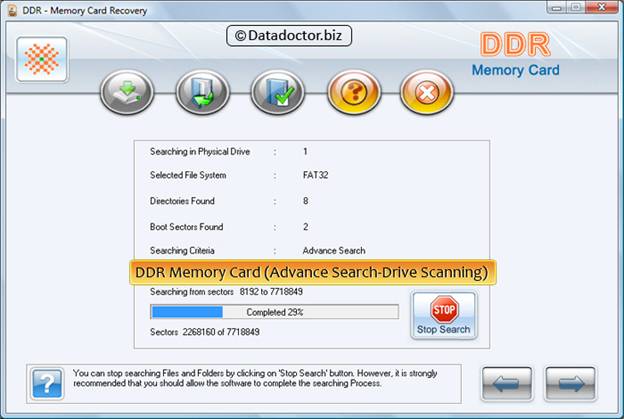Click the orange round exit X button
Image resolution: width=624 pixels, height=419 pixels.
point(427,92)
